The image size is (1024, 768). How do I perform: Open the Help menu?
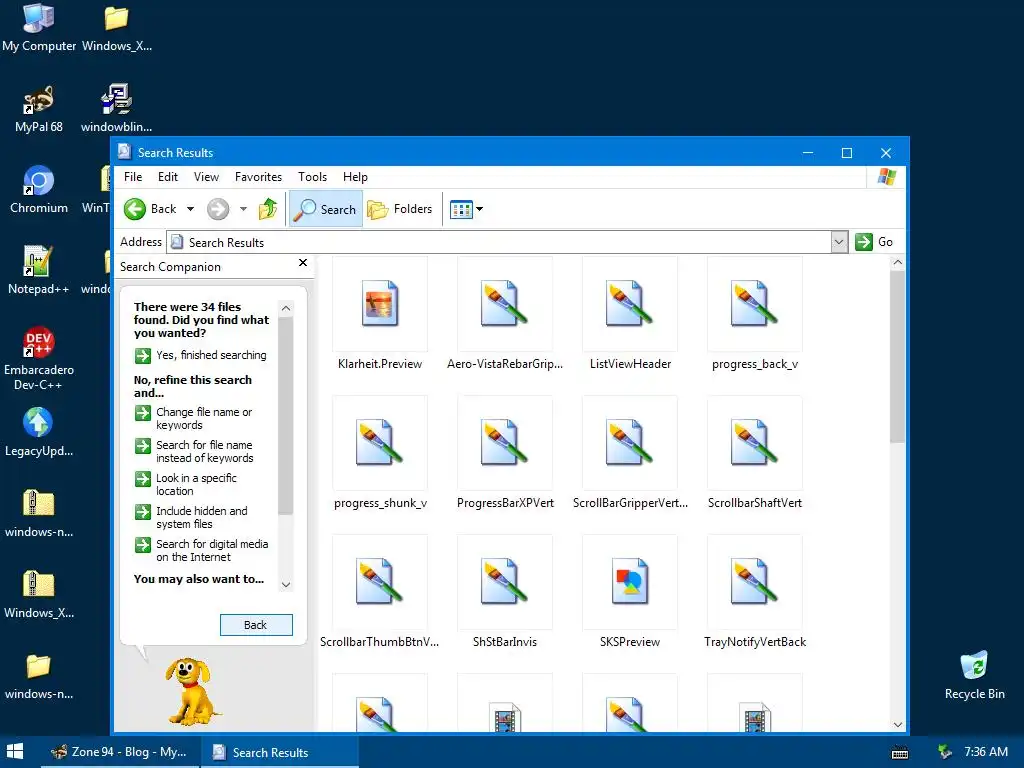[x=355, y=177]
